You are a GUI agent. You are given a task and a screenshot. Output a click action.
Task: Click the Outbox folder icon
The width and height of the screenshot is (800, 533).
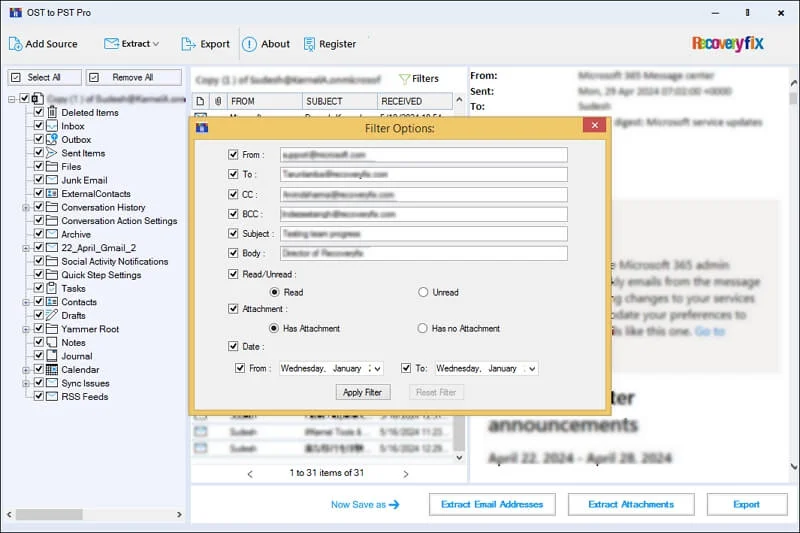point(52,139)
